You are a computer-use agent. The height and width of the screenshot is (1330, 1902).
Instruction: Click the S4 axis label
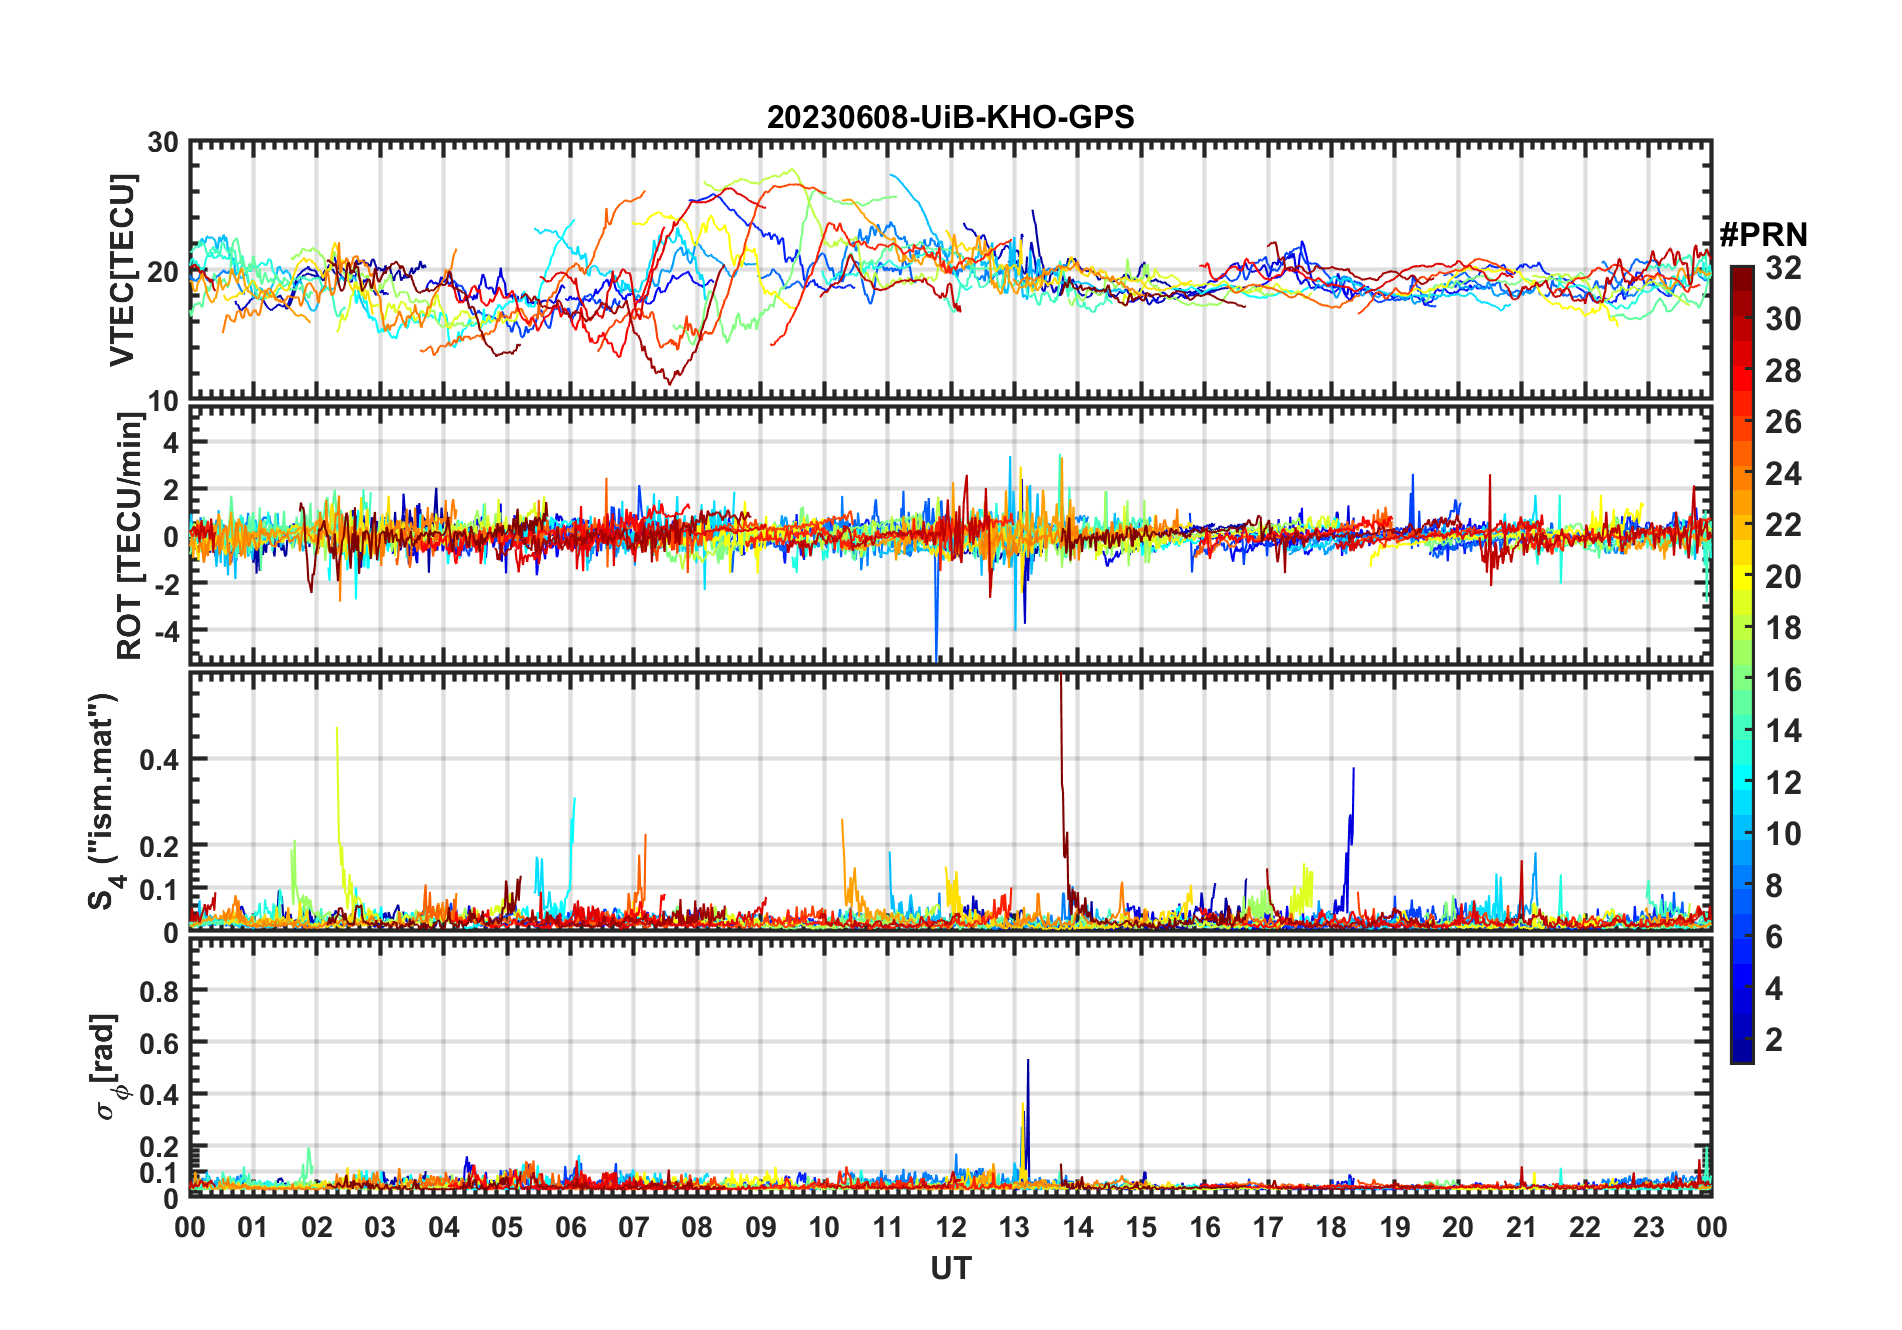[103, 801]
